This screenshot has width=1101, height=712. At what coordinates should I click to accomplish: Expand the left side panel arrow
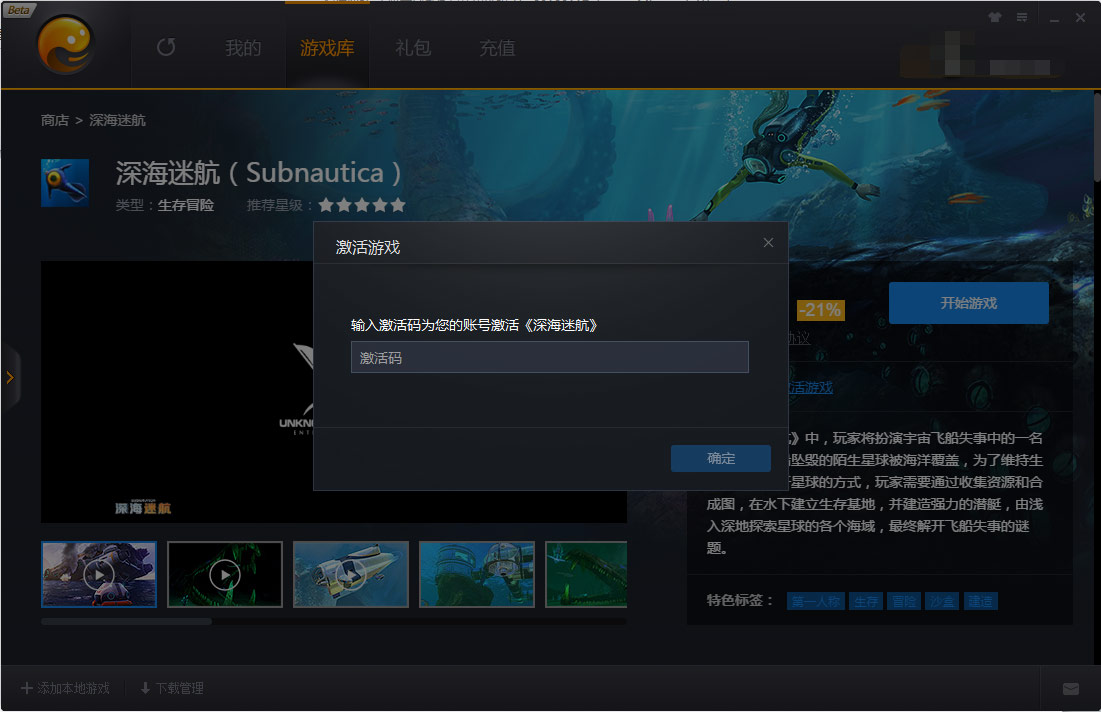click(10, 378)
